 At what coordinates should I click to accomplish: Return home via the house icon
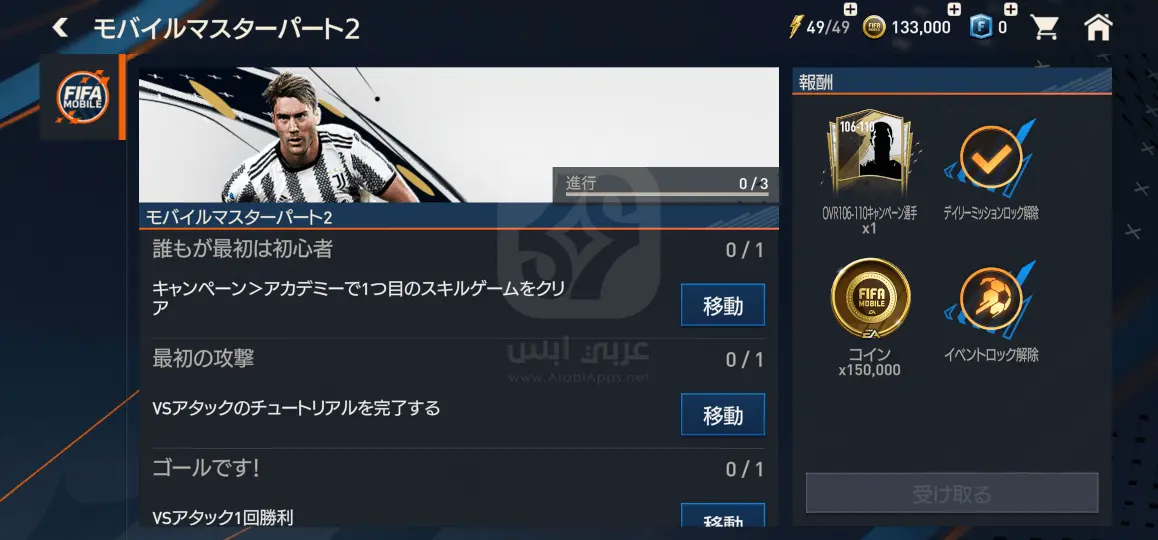[1098, 27]
